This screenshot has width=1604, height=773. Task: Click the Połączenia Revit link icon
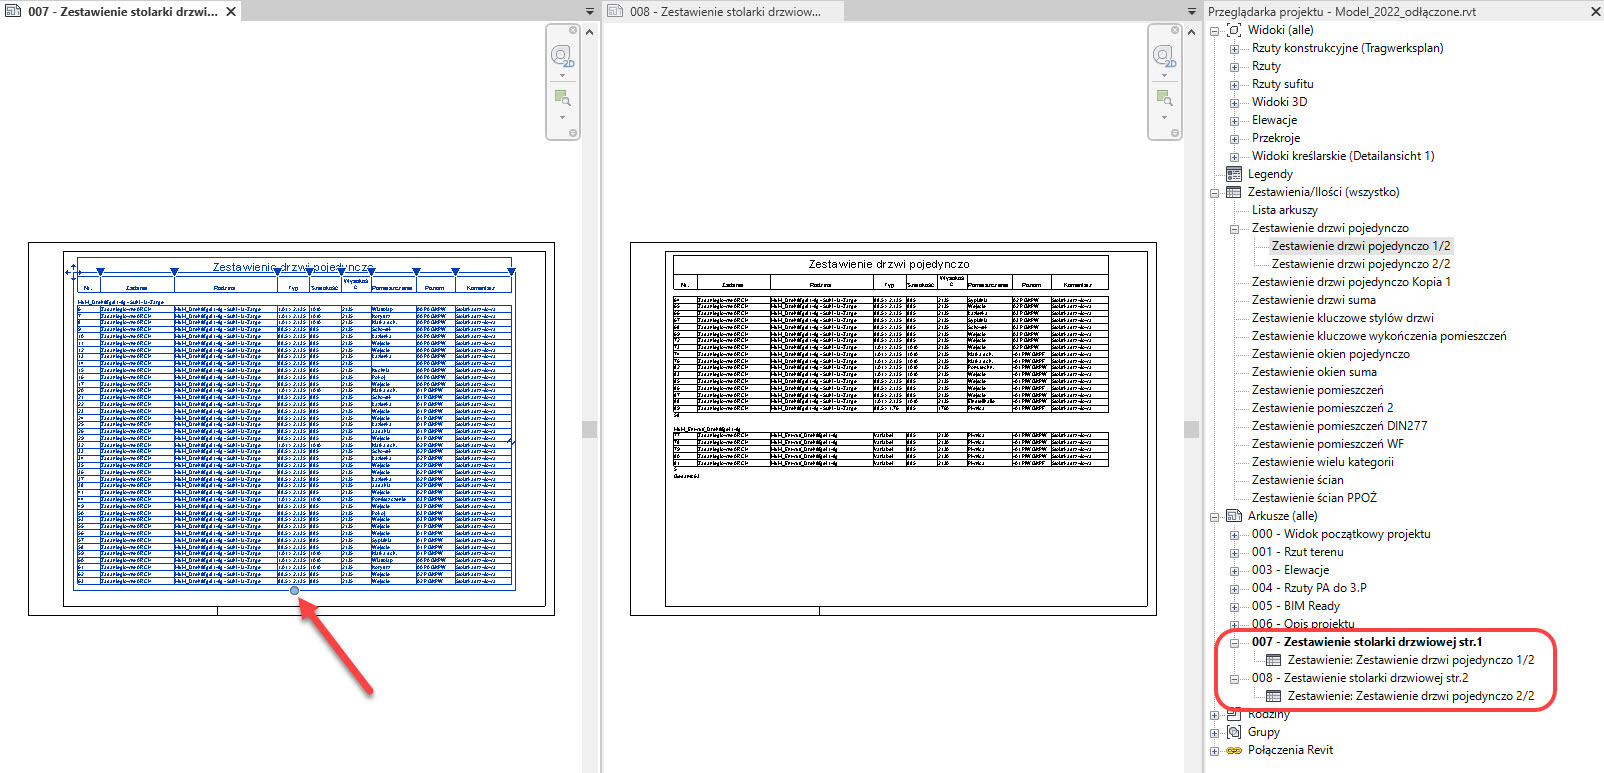[1234, 750]
